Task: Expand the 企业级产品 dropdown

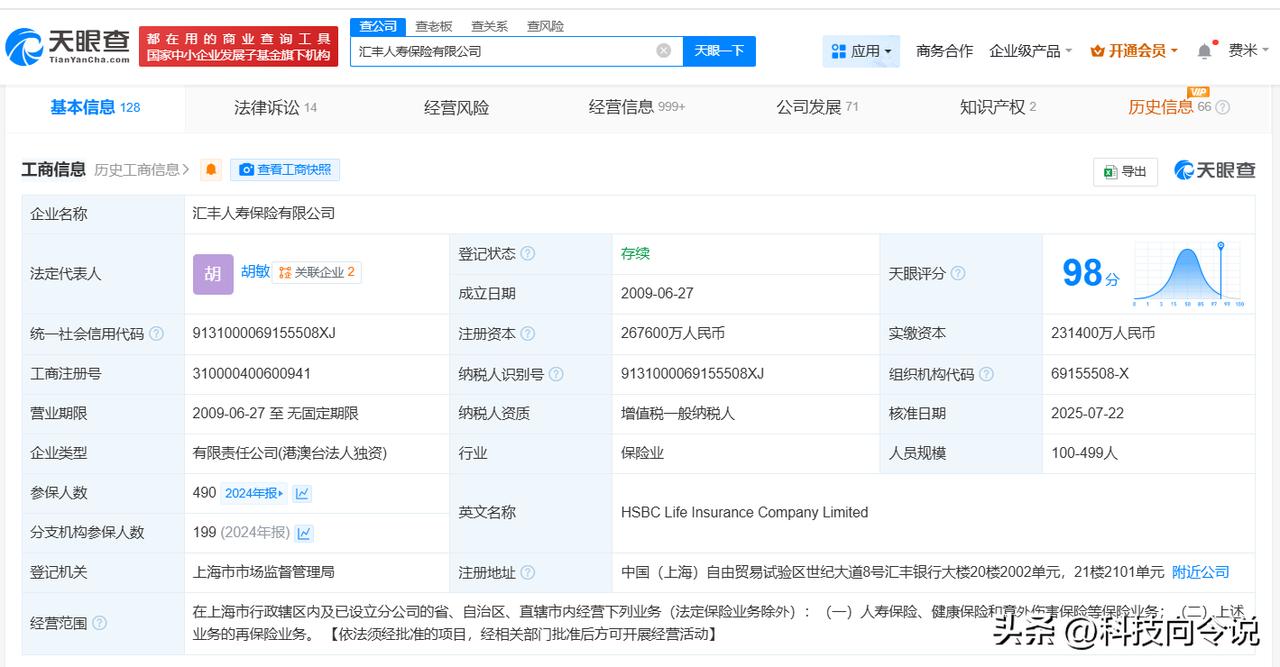Action: click(x=1030, y=51)
